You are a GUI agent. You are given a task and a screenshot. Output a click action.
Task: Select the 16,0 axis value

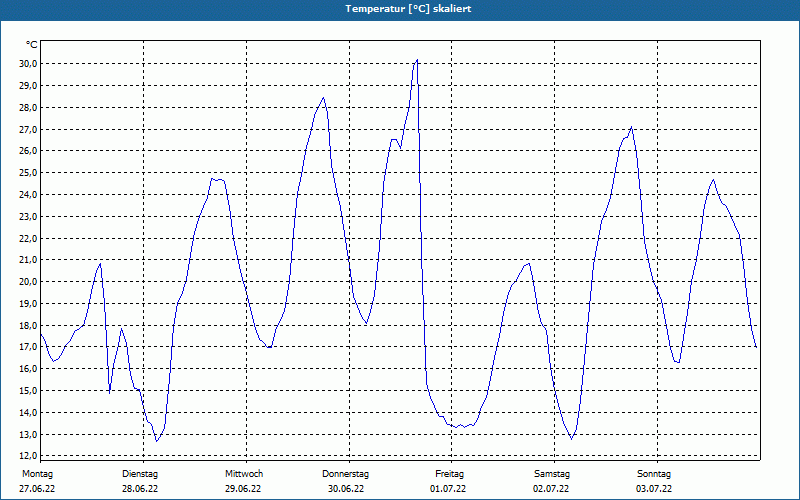[x=27, y=369]
